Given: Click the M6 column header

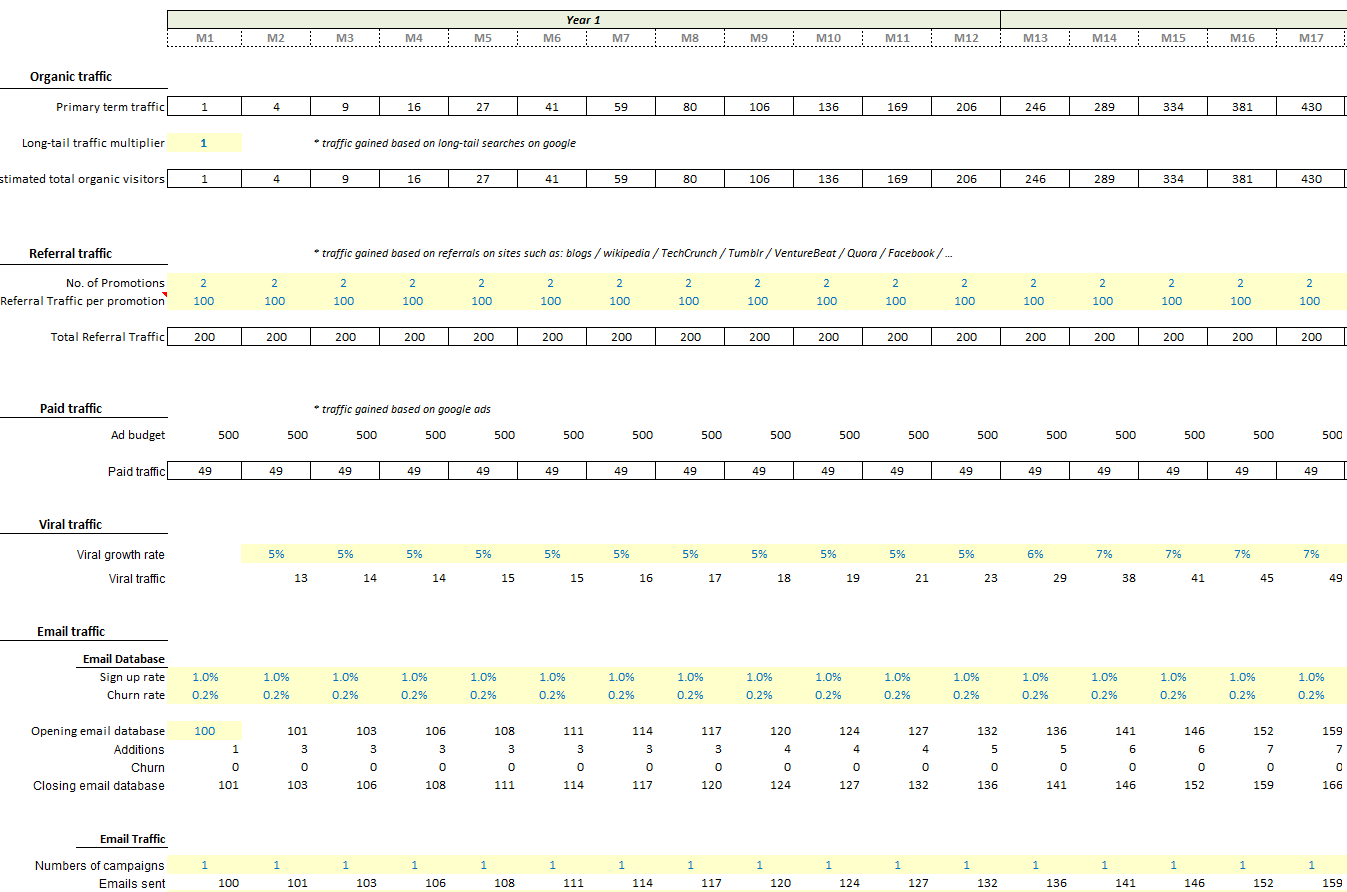Looking at the screenshot, I should (552, 38).
